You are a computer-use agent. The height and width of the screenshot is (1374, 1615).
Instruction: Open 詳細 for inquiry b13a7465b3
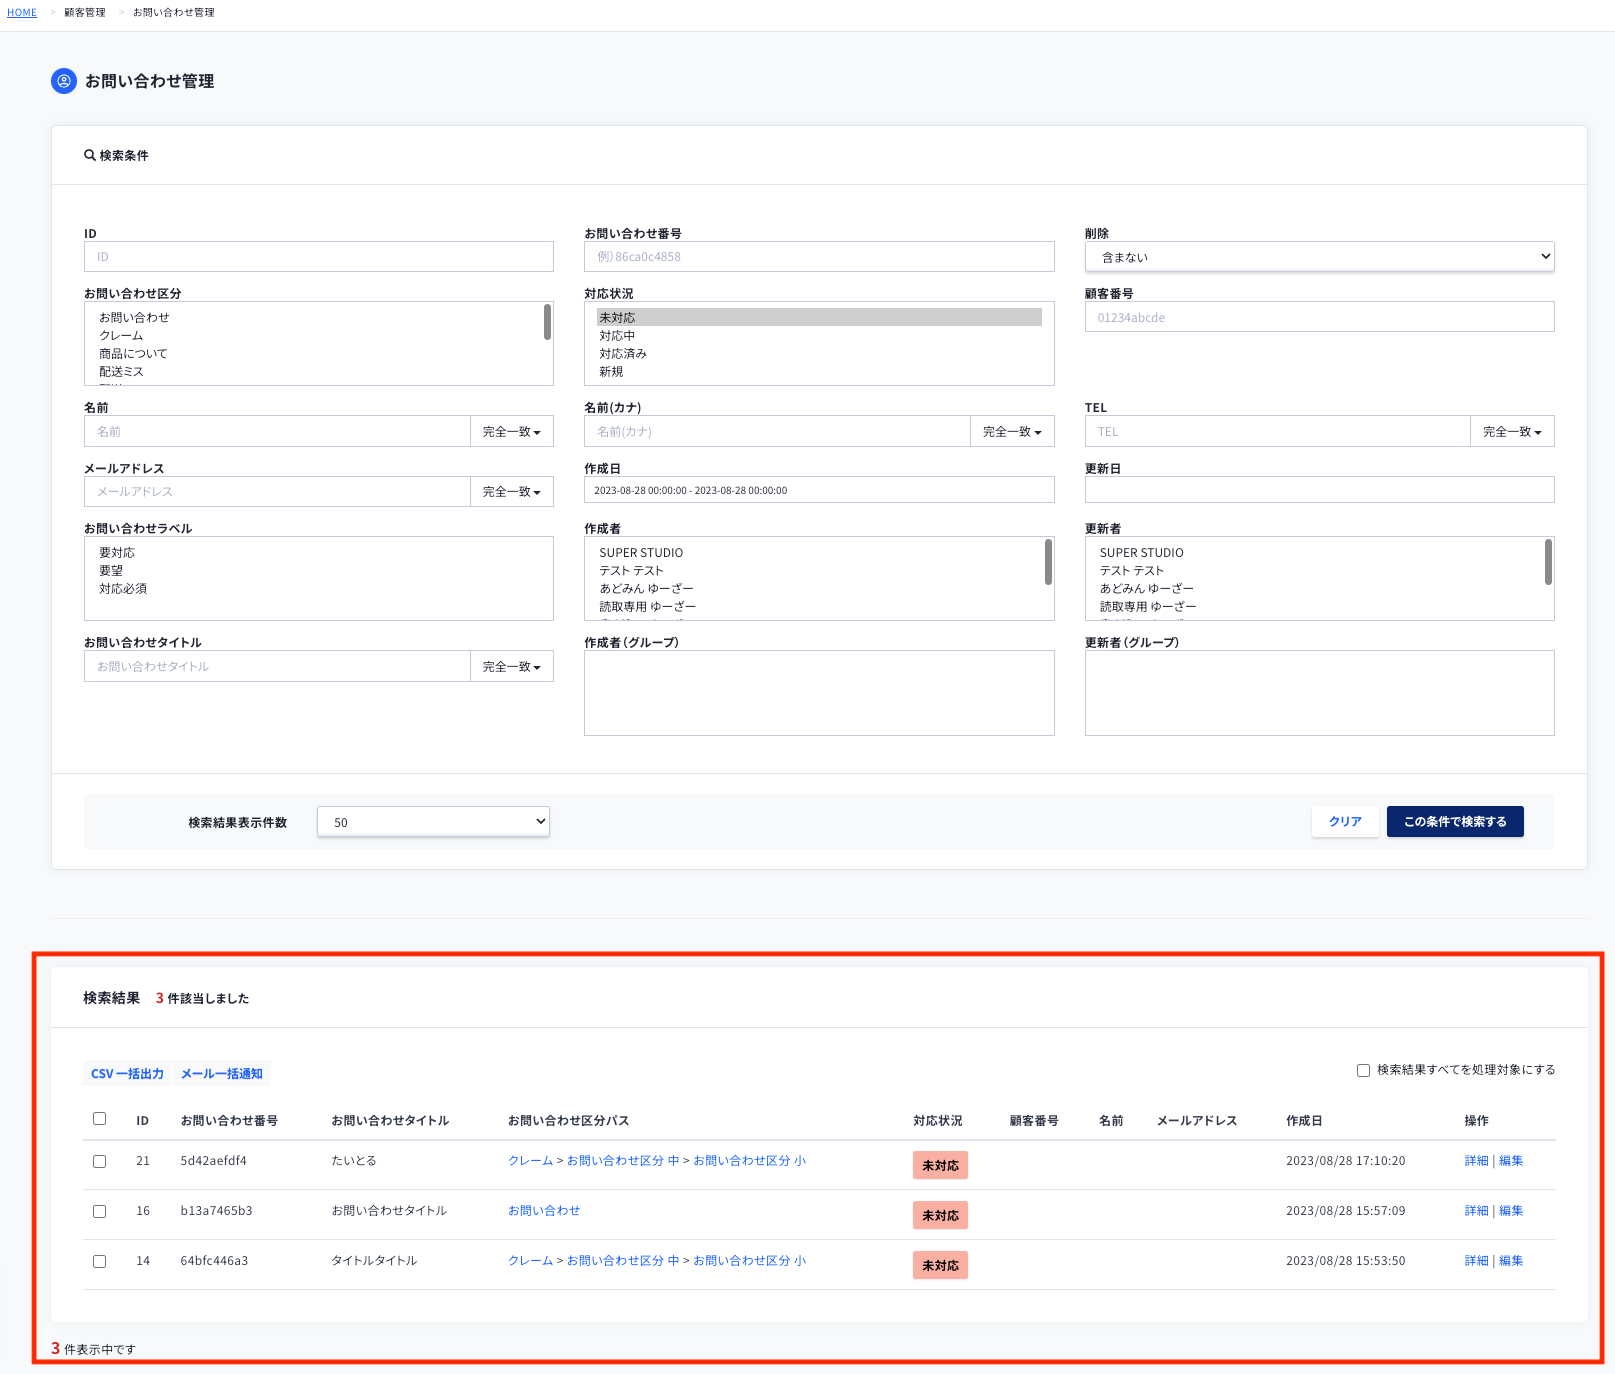pos(1476,1210)
